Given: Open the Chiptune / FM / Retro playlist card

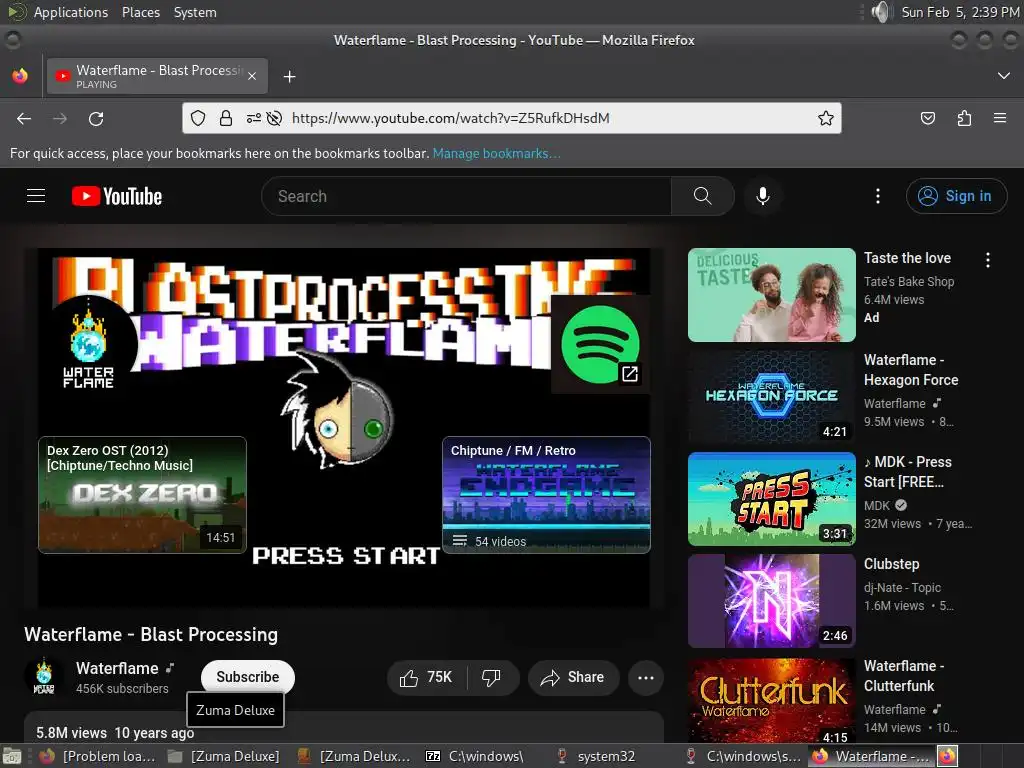Looking at the screenshot, I should pyautogui.click(x=546, y=494).
